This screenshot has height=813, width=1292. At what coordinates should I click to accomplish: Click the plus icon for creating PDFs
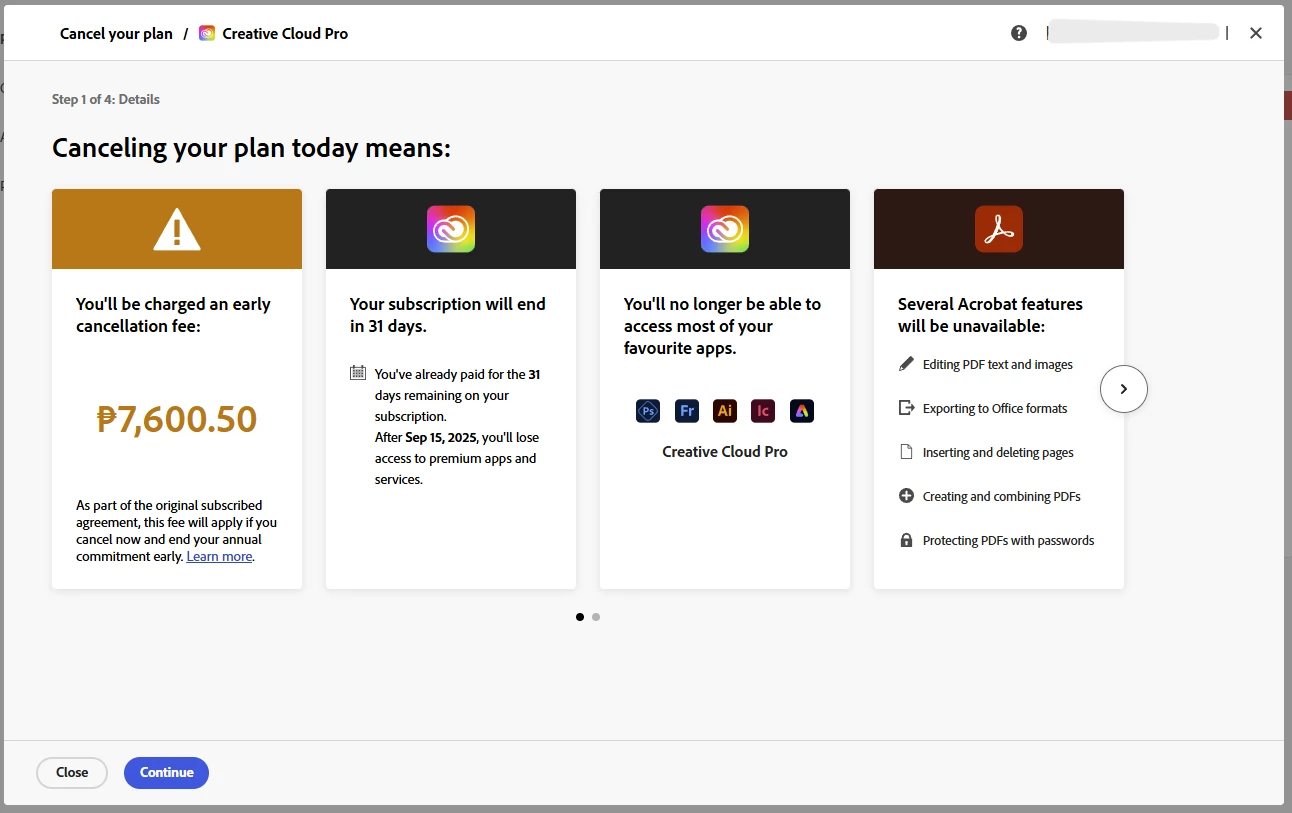pyautogui.click(x=906, y=496)
